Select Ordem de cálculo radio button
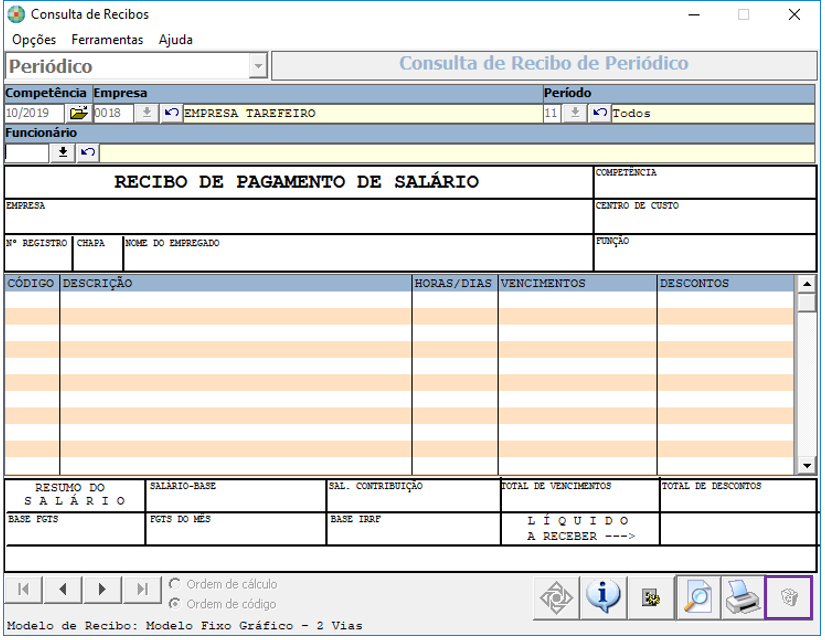 point(175,584)
